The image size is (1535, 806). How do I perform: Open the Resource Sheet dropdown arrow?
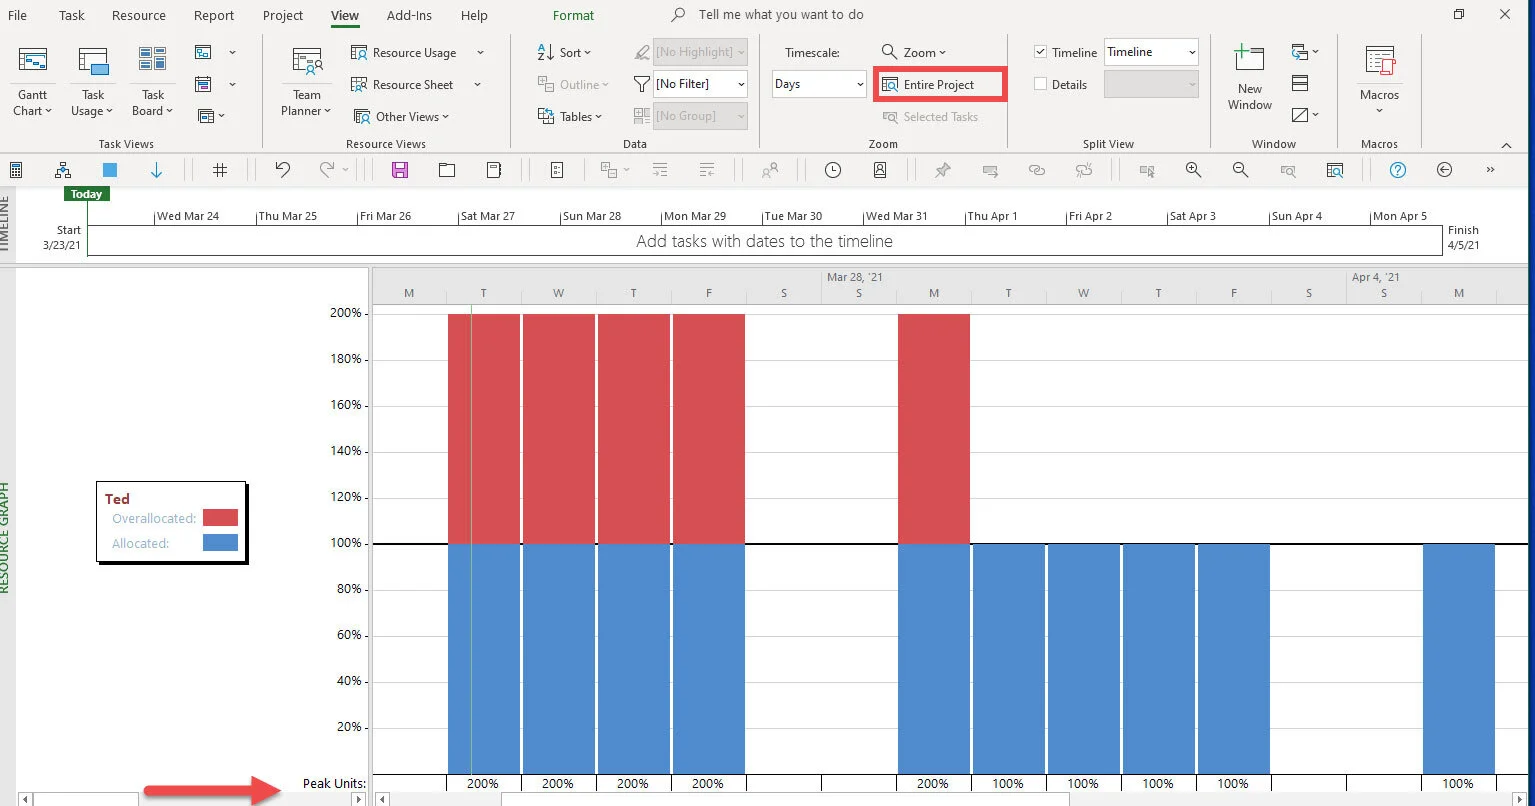point(477,85)
